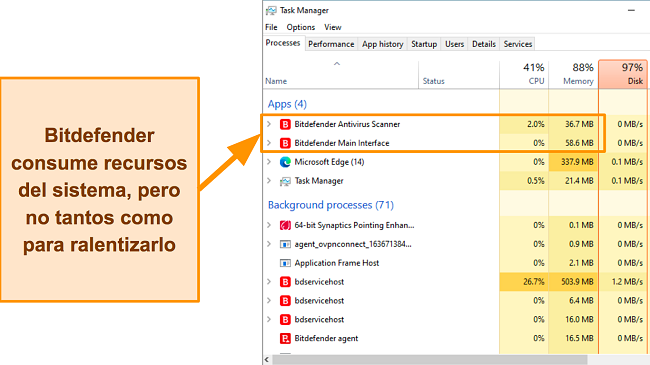The image size is (650, 365).
Task: Expand 64-bit Synaptics Pointing Enhancer row
Action: tap(269, 225)
